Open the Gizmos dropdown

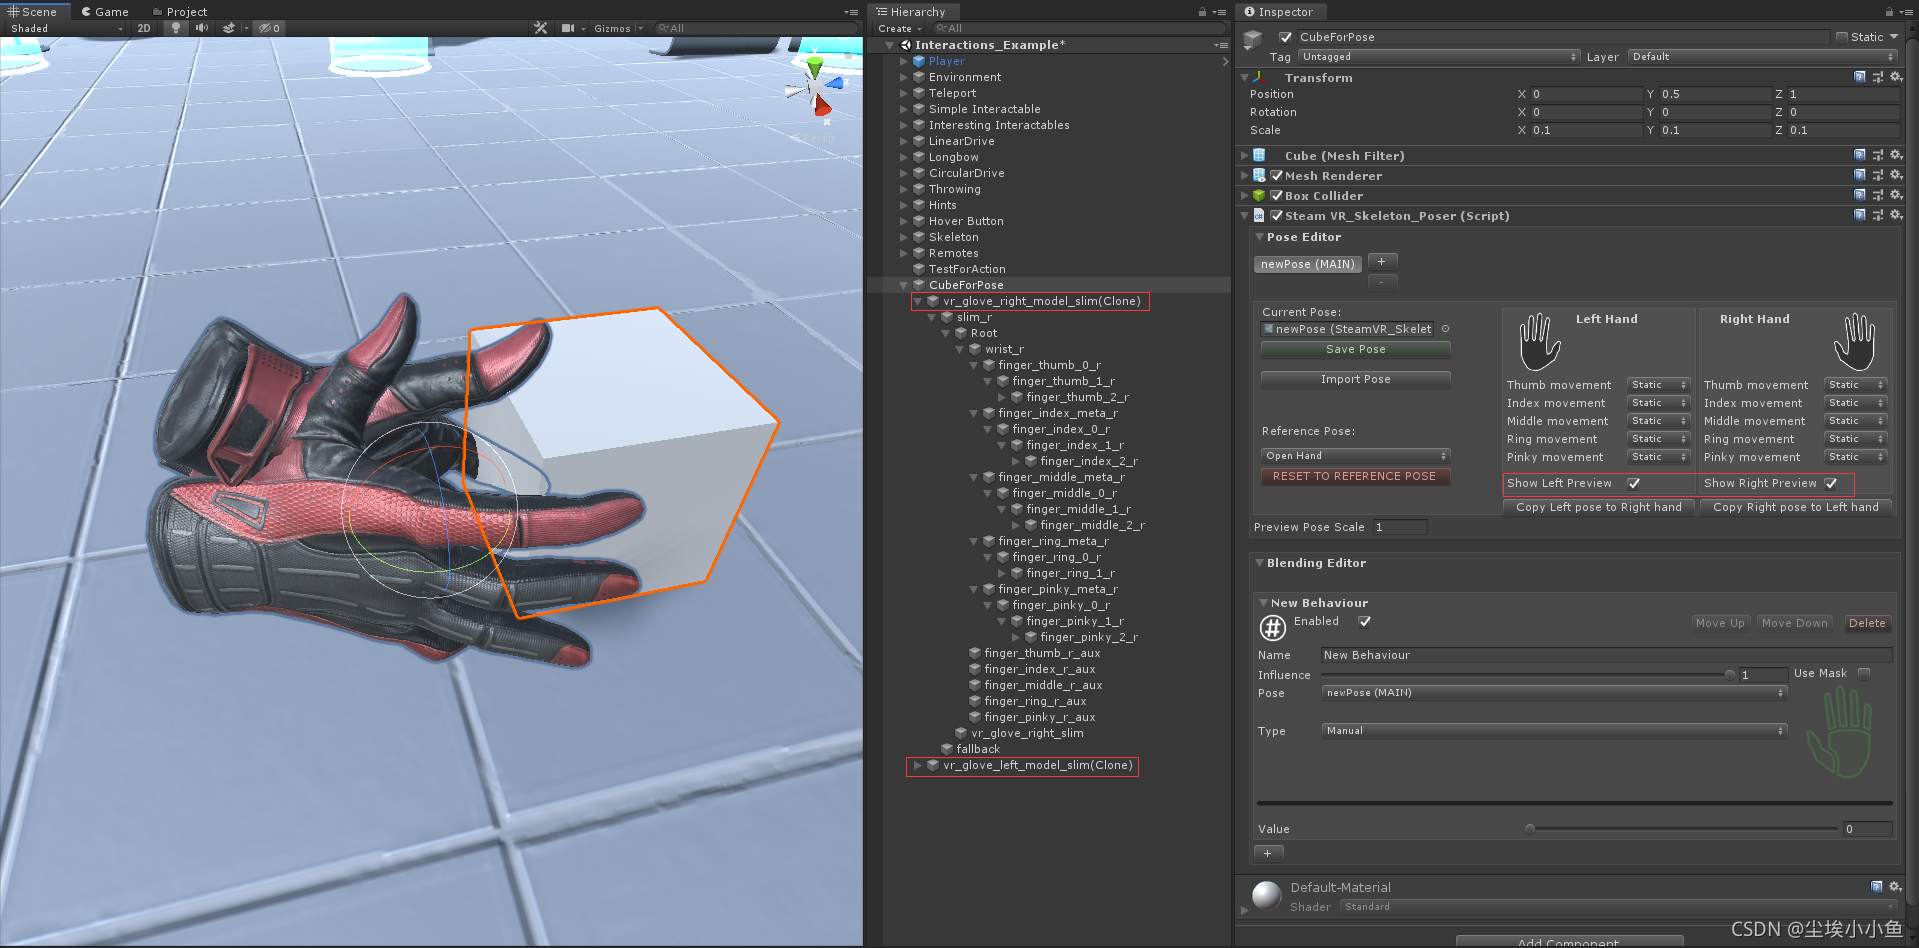618,28
